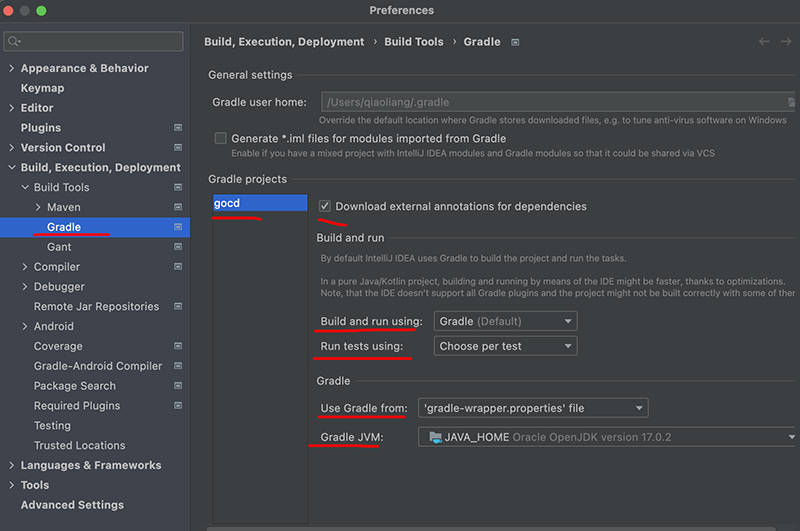The width and height of the screenshot is (800, 531).
Task: Open the Build and run using dropdown
Action: (x=505, y=321)
